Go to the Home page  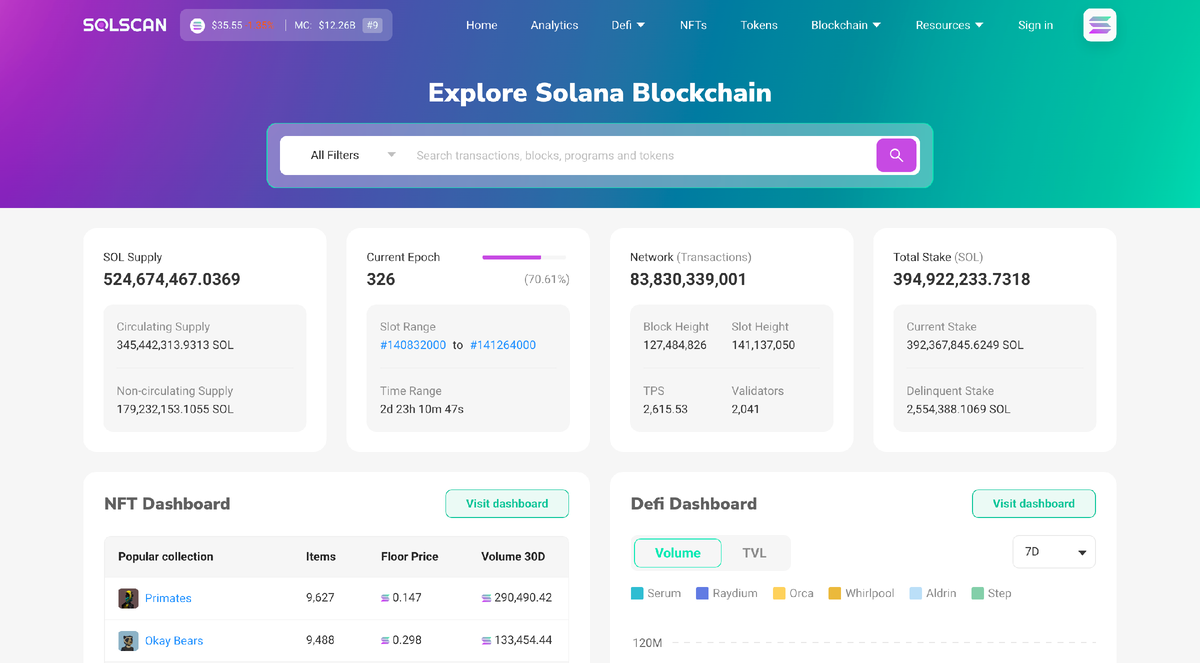tap(481, 25)
